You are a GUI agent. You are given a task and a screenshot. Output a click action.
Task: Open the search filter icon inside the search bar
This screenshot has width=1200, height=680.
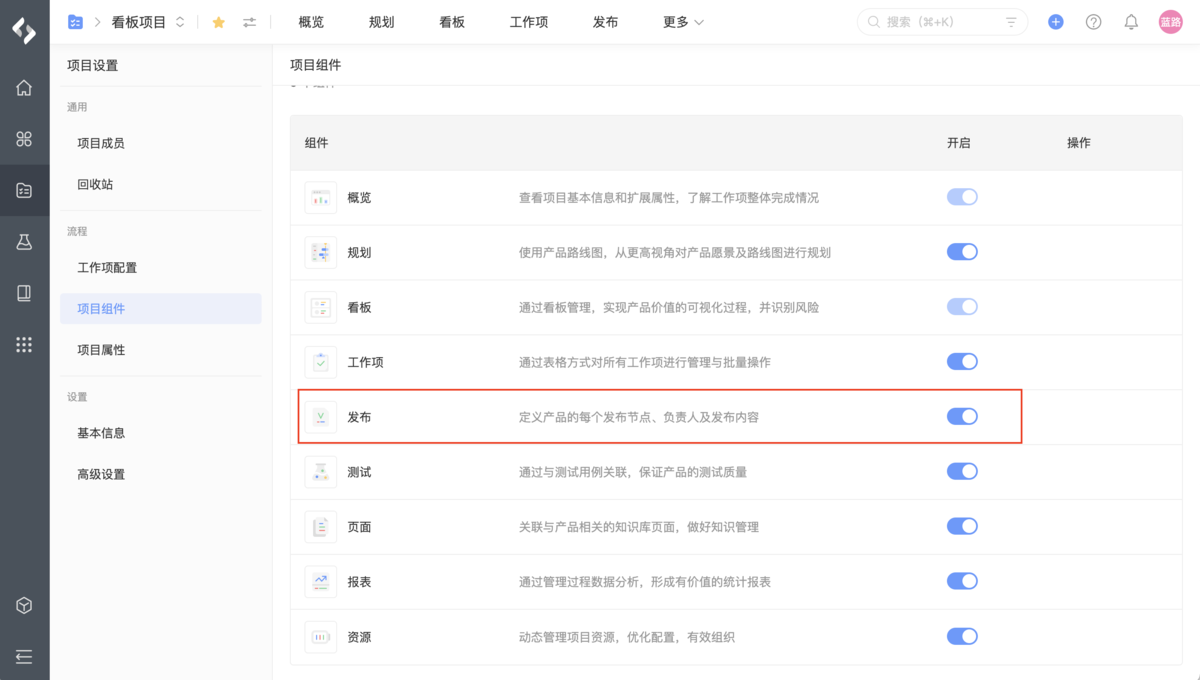[x=1011, y=21]
